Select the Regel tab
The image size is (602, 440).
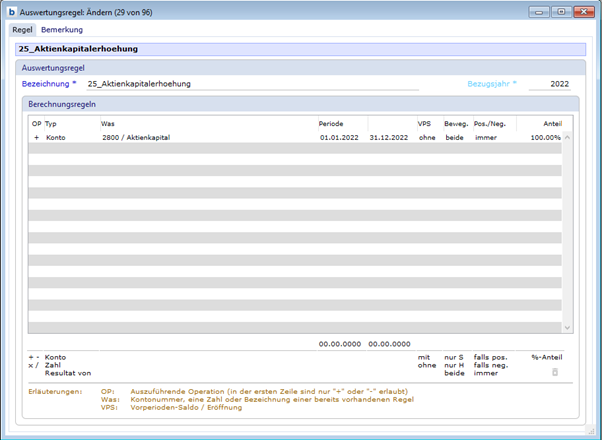(22, 30)
